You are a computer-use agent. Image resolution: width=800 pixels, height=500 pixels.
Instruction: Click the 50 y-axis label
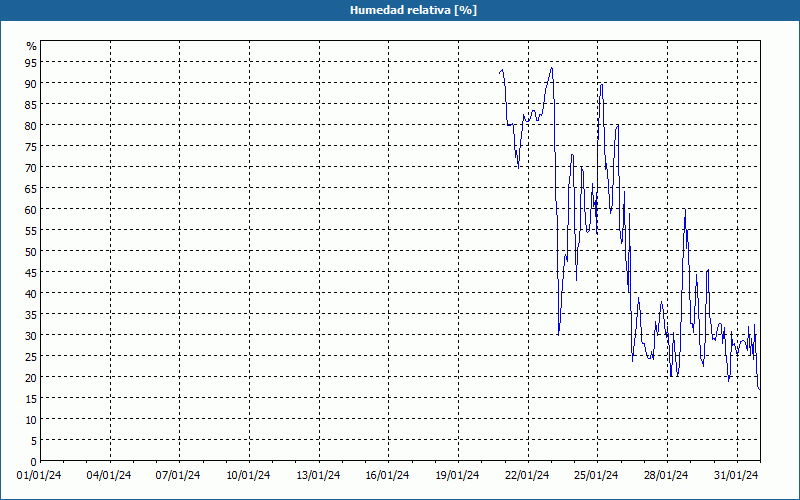pos(31,251)
